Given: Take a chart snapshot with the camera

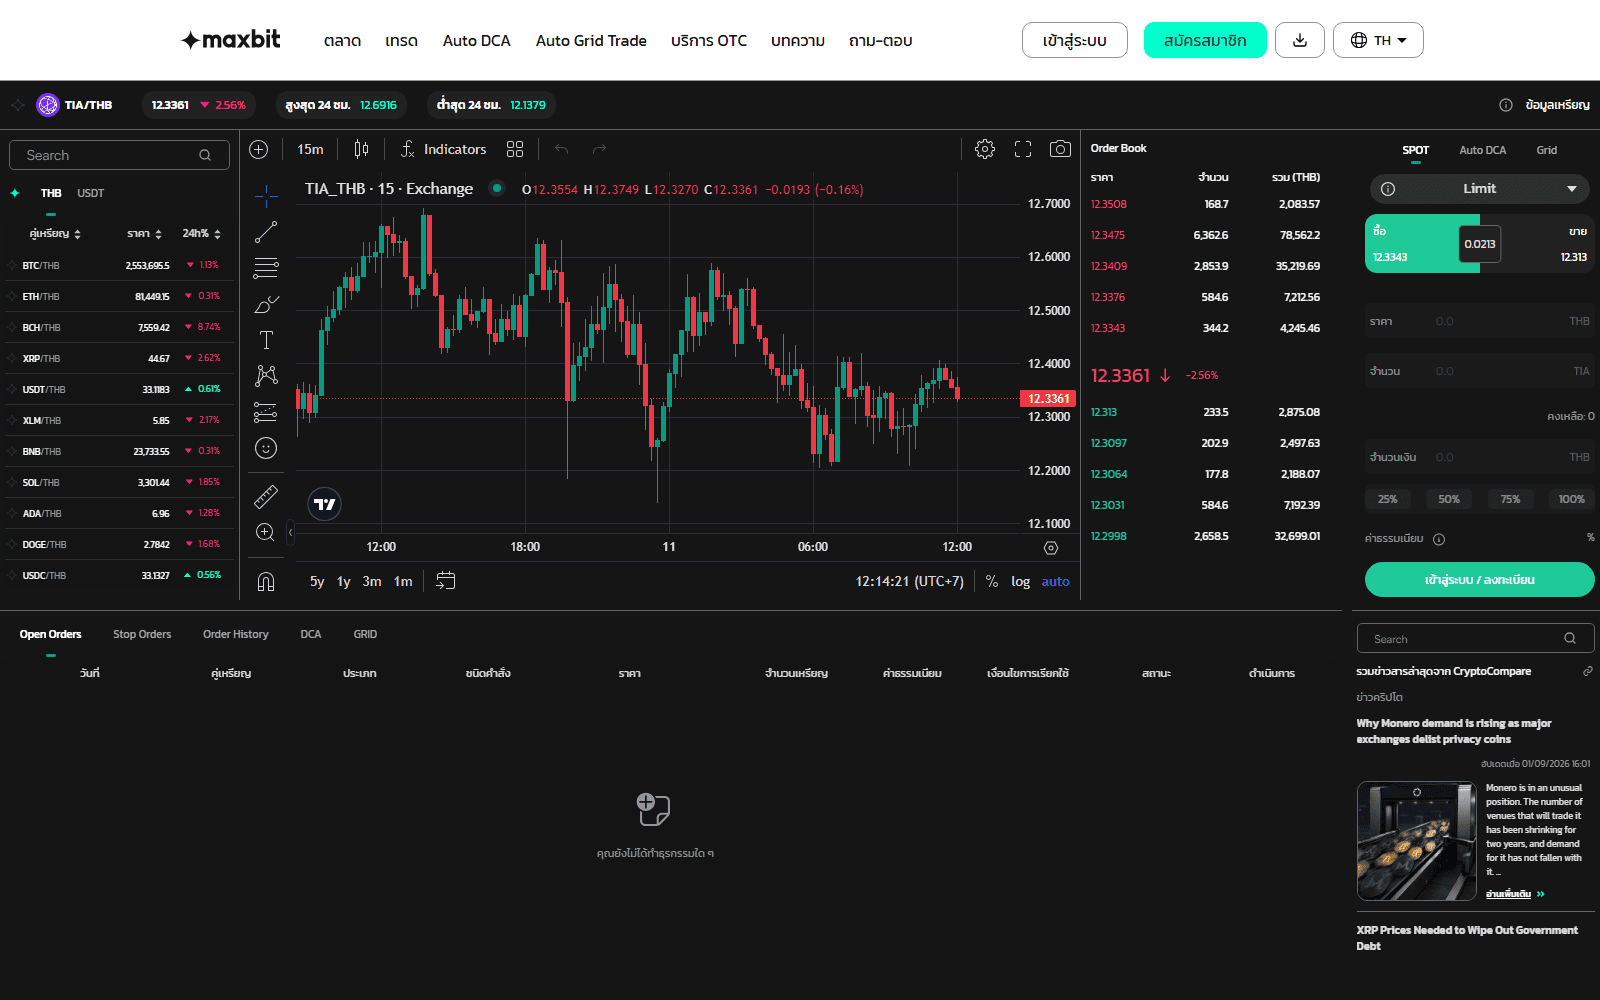Looking at the screenshot, I should (1060, 149).
